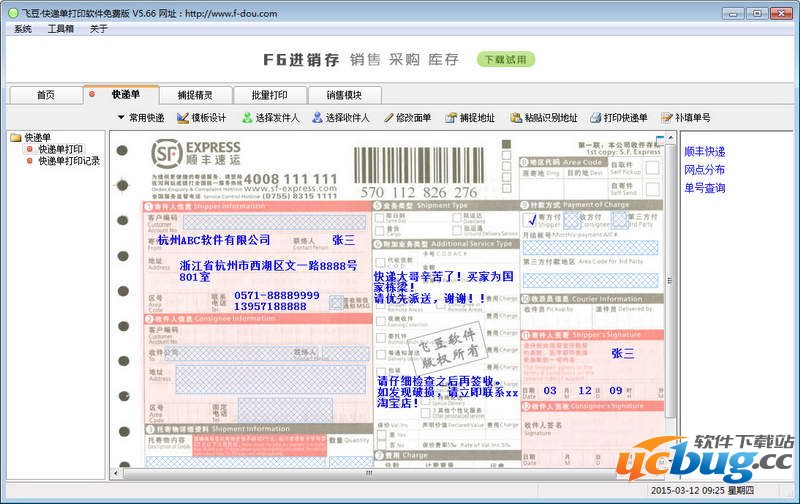Open the 工具箱 menu
This screenshot has height=504, width=800.
[61, 29]
